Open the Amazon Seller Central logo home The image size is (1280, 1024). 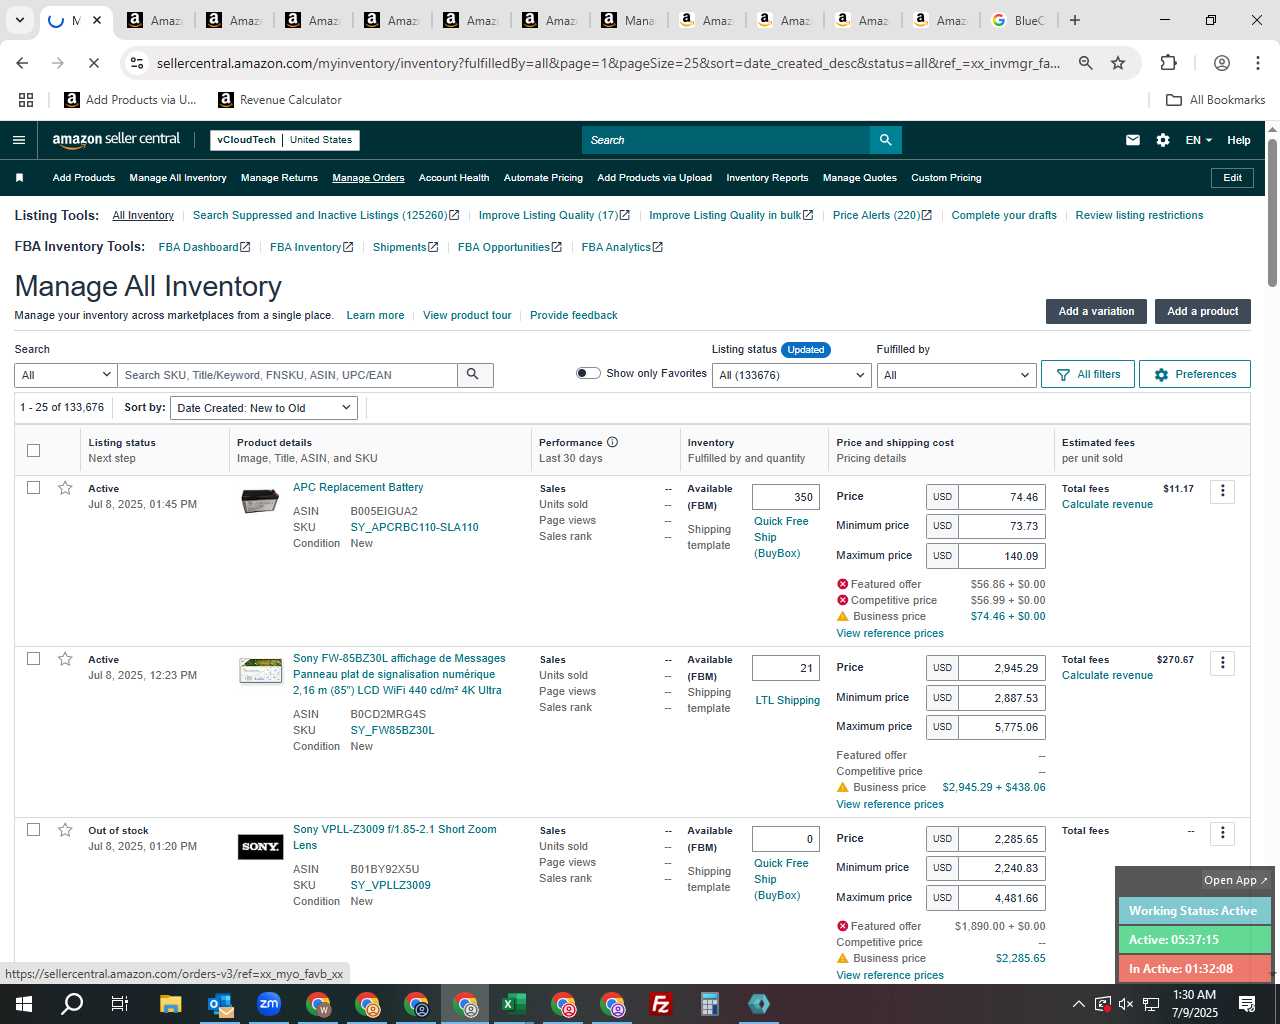(116, 140)
